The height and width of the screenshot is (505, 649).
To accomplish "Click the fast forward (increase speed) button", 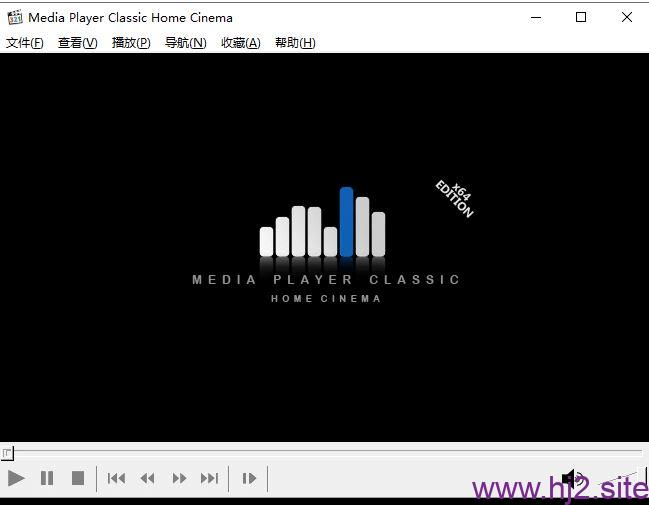I will [x=179, y=479].
